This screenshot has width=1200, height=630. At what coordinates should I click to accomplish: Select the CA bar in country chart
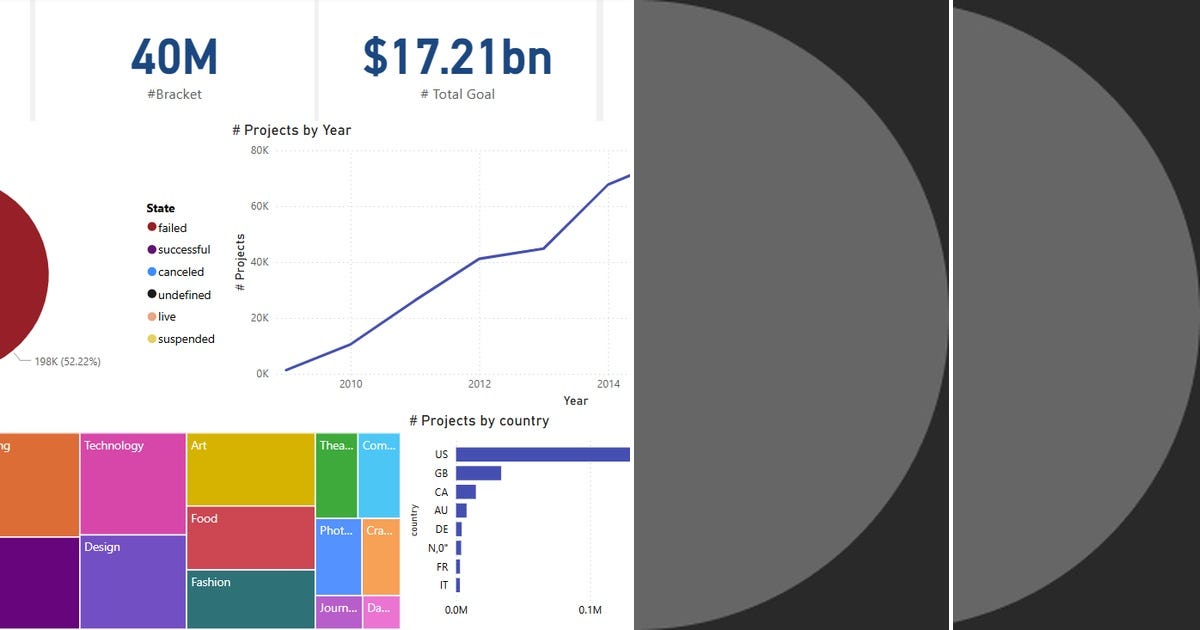coord(466,491)
